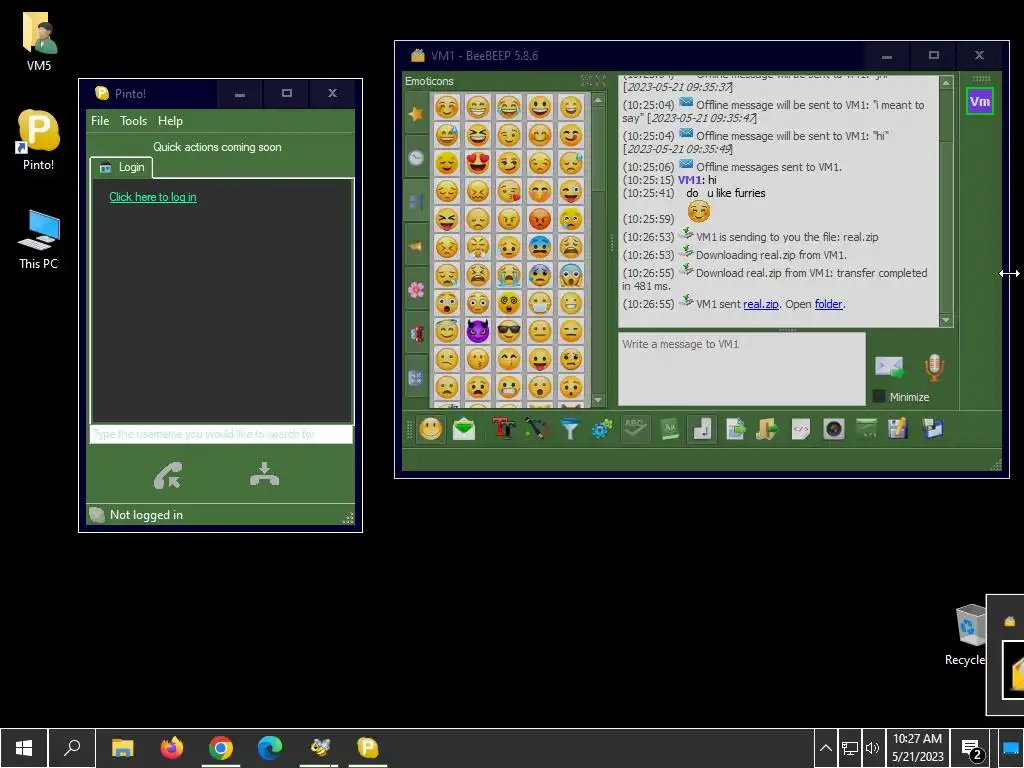
Task: Insert the purple devil emoticon
Action: pos(477,331)
